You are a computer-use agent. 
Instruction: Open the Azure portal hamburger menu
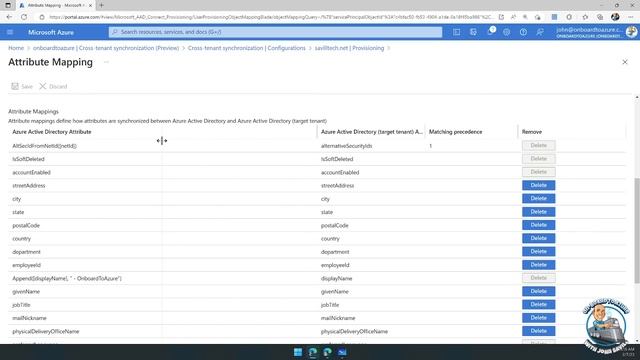pyautogui.click(x=10, y=32)
